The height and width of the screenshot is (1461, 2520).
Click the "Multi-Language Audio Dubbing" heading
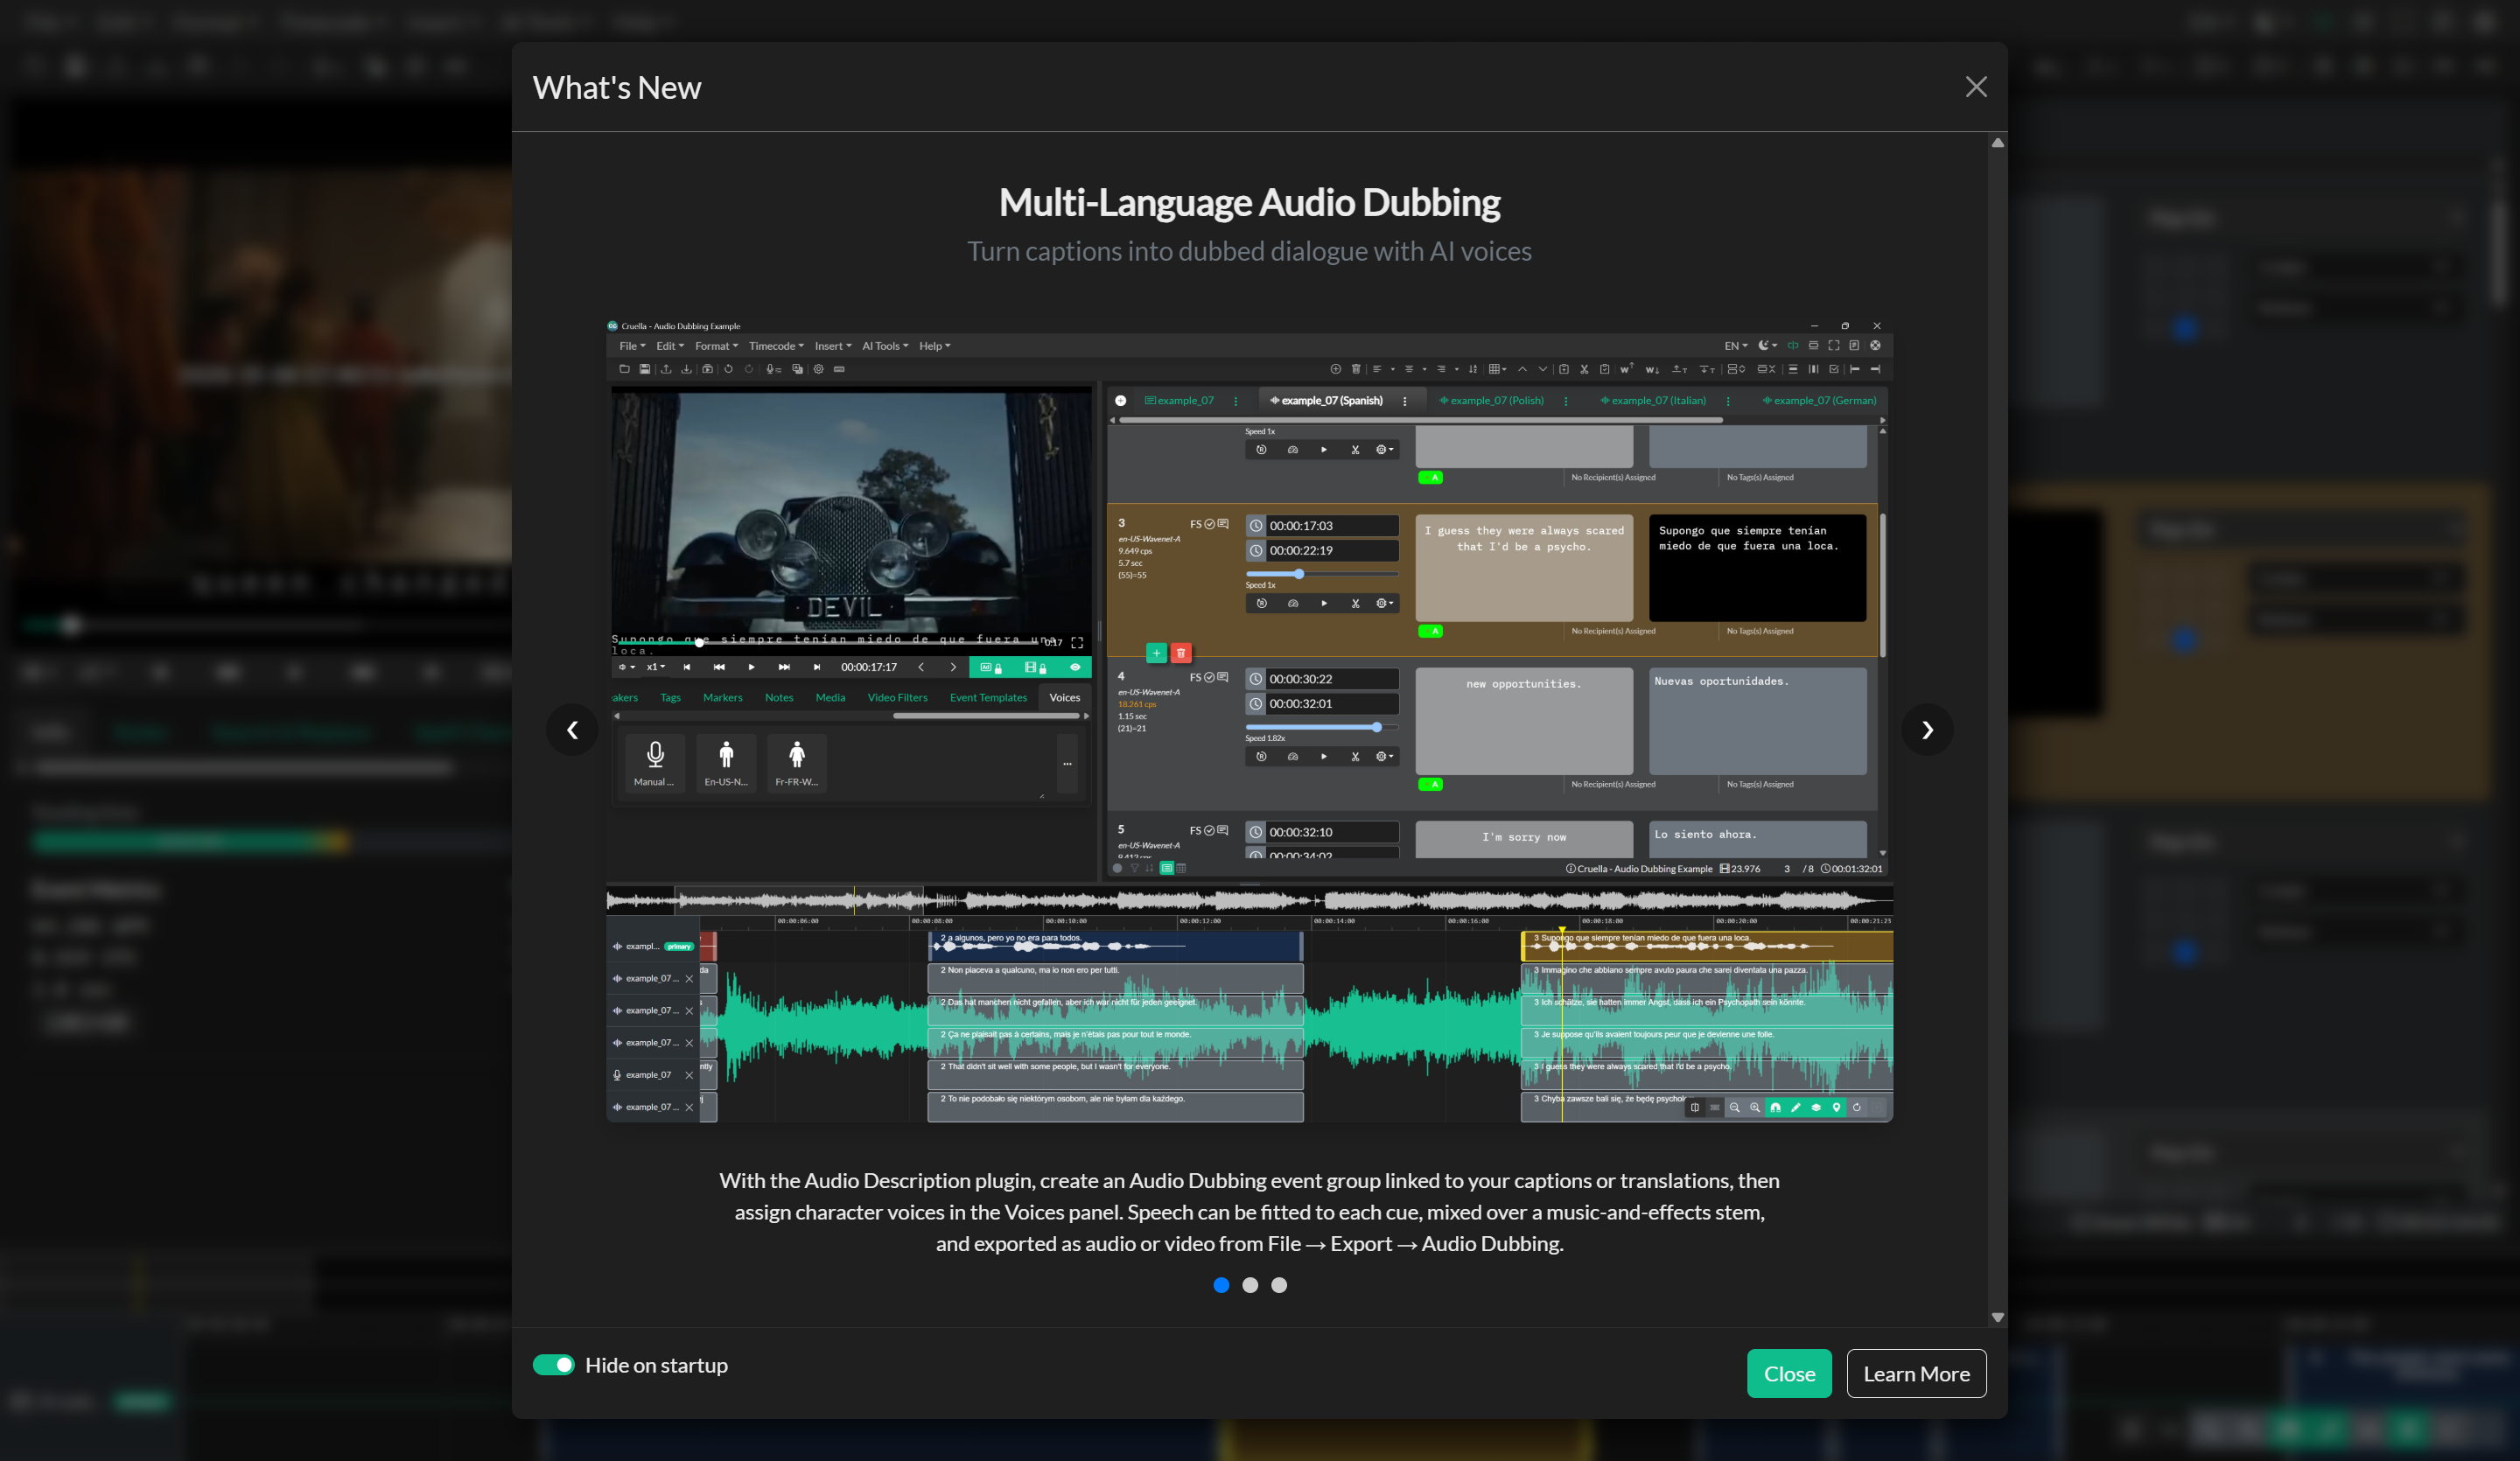tap(1249, 202)
